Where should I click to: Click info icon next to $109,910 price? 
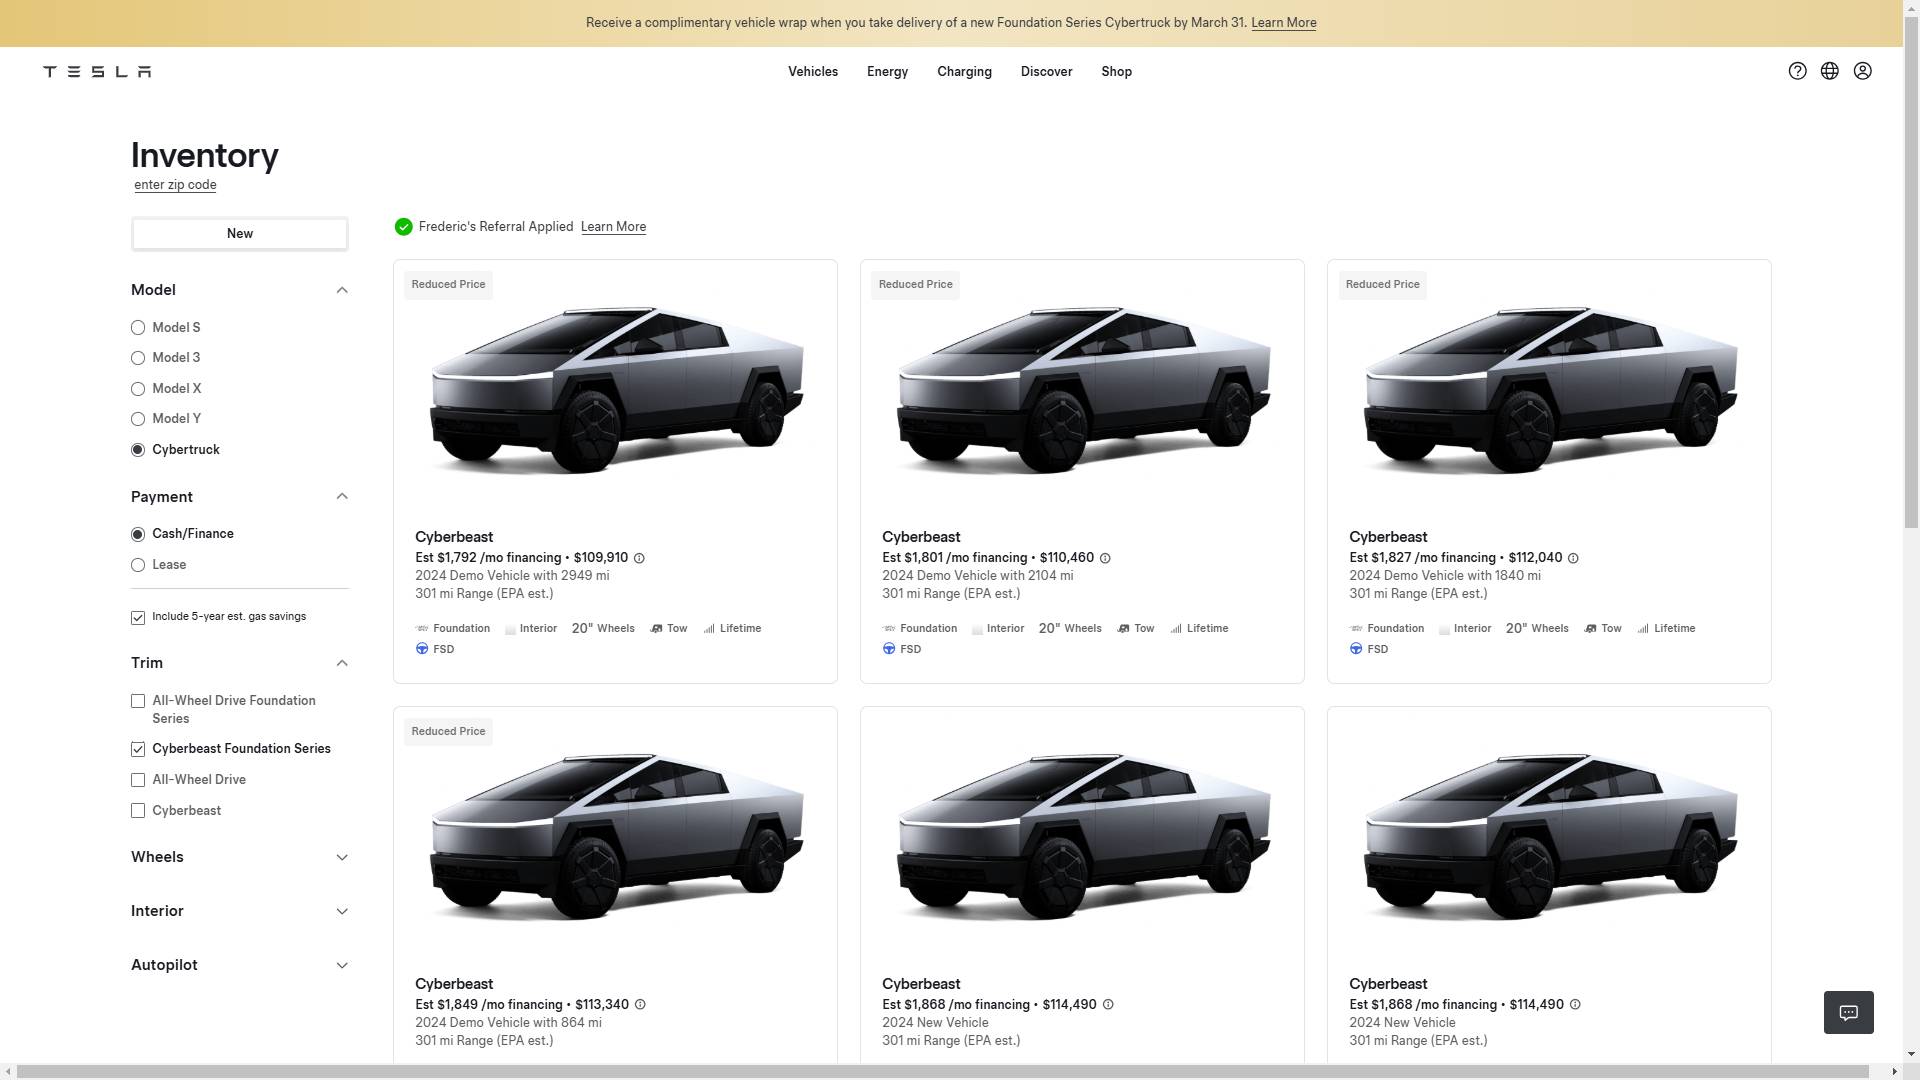[639, 558]
